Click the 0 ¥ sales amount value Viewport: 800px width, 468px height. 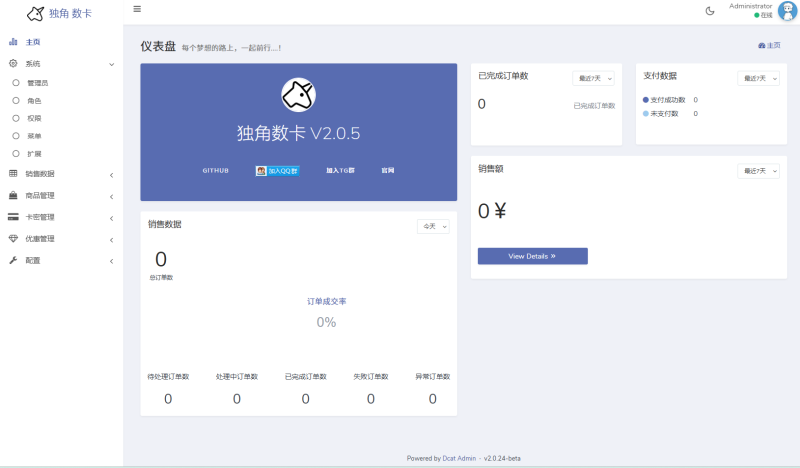492,211
